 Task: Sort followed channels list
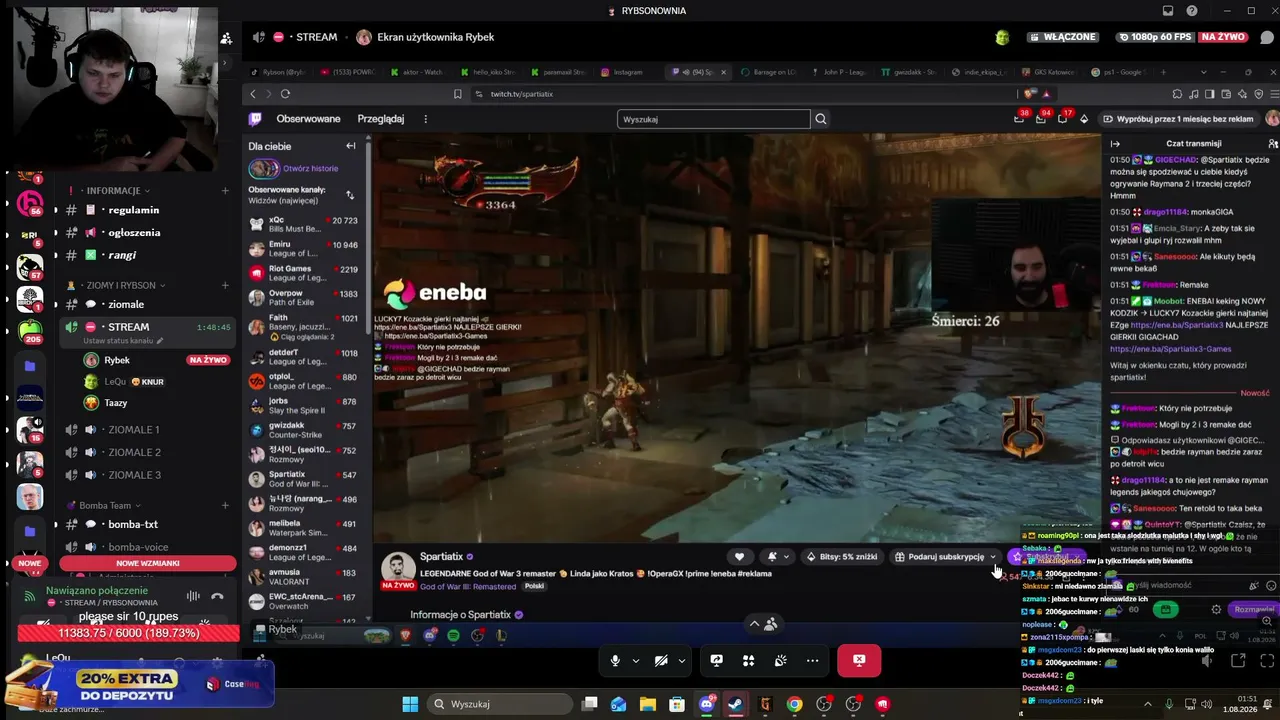(350, 195)
